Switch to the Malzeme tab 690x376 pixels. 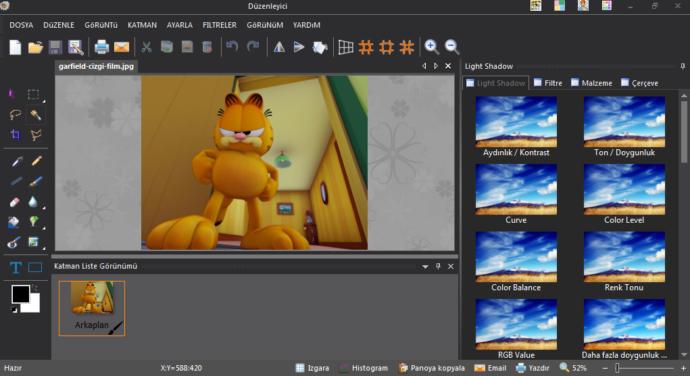click(591, 83)
